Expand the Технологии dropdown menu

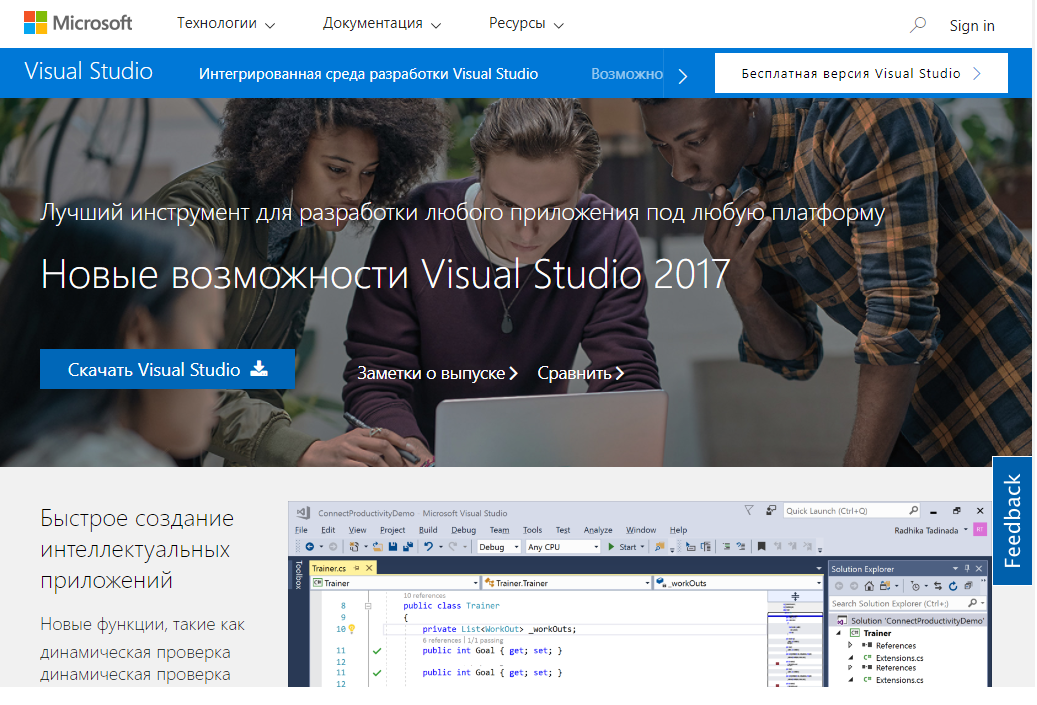(x=226, y=24)
